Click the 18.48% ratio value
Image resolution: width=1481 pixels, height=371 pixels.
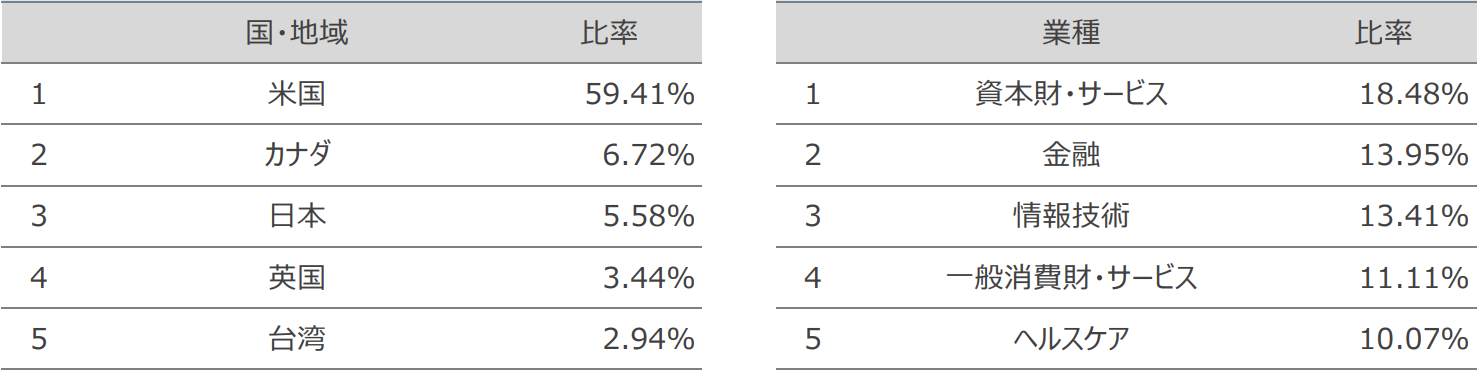[1414, 94]
